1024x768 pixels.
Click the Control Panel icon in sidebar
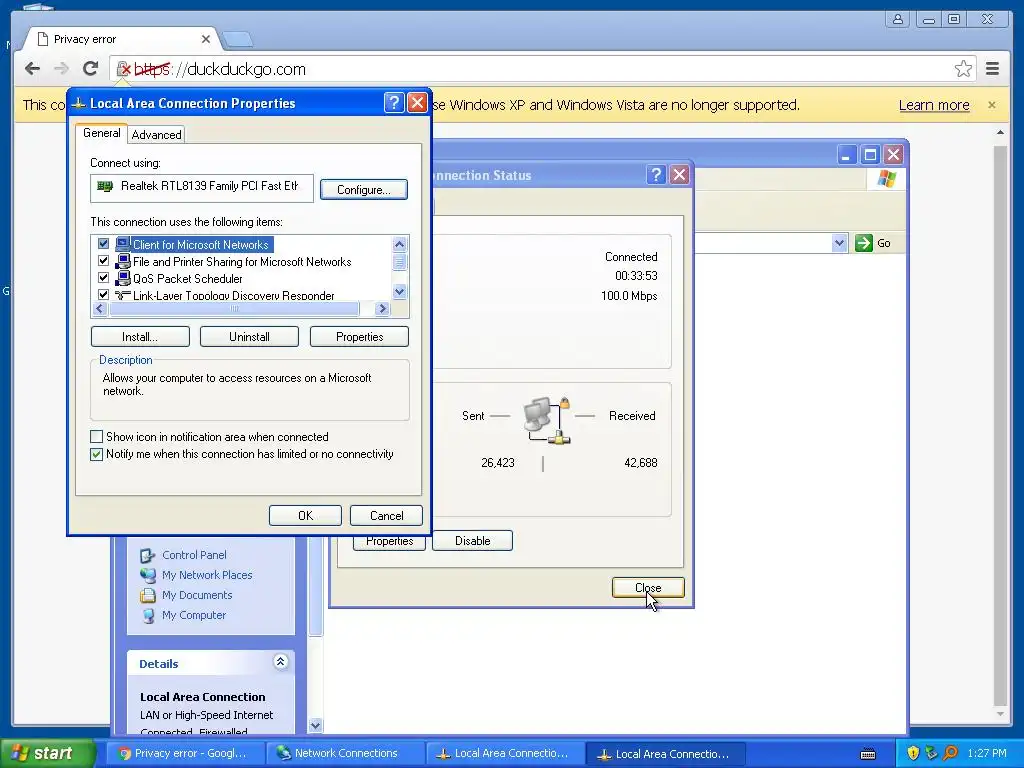[148, 556]
